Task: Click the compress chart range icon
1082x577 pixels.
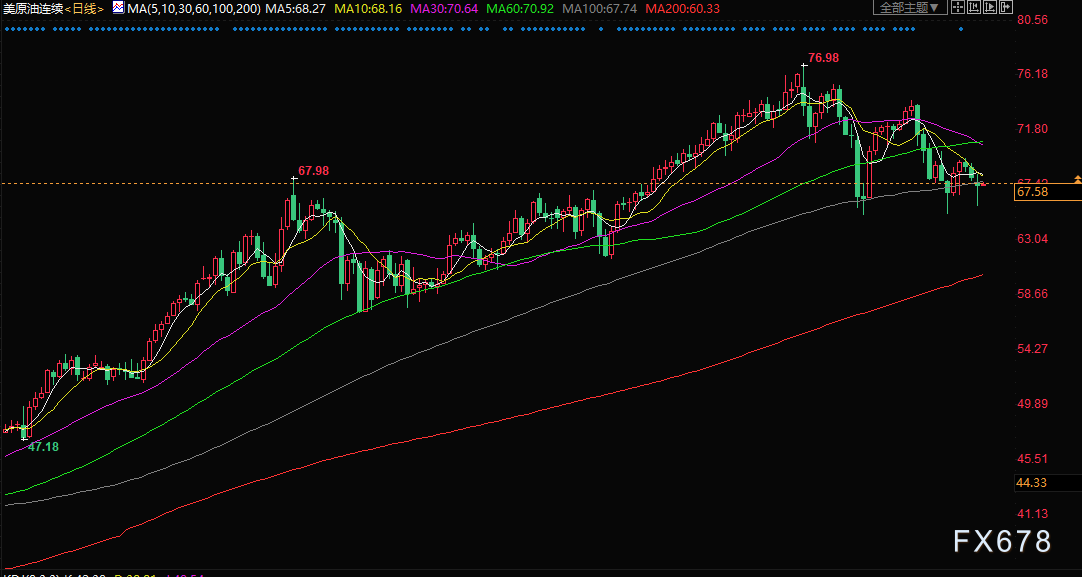Action: [x=973, y=8]
